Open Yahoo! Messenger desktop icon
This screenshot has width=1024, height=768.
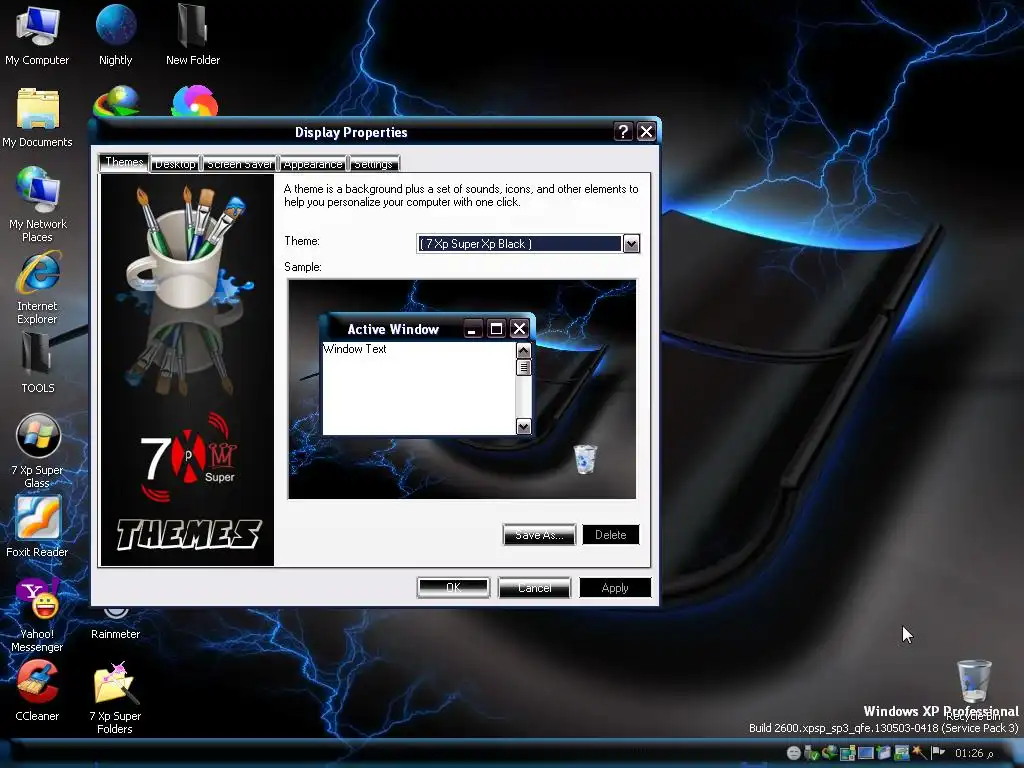click(x=37, y=615)
